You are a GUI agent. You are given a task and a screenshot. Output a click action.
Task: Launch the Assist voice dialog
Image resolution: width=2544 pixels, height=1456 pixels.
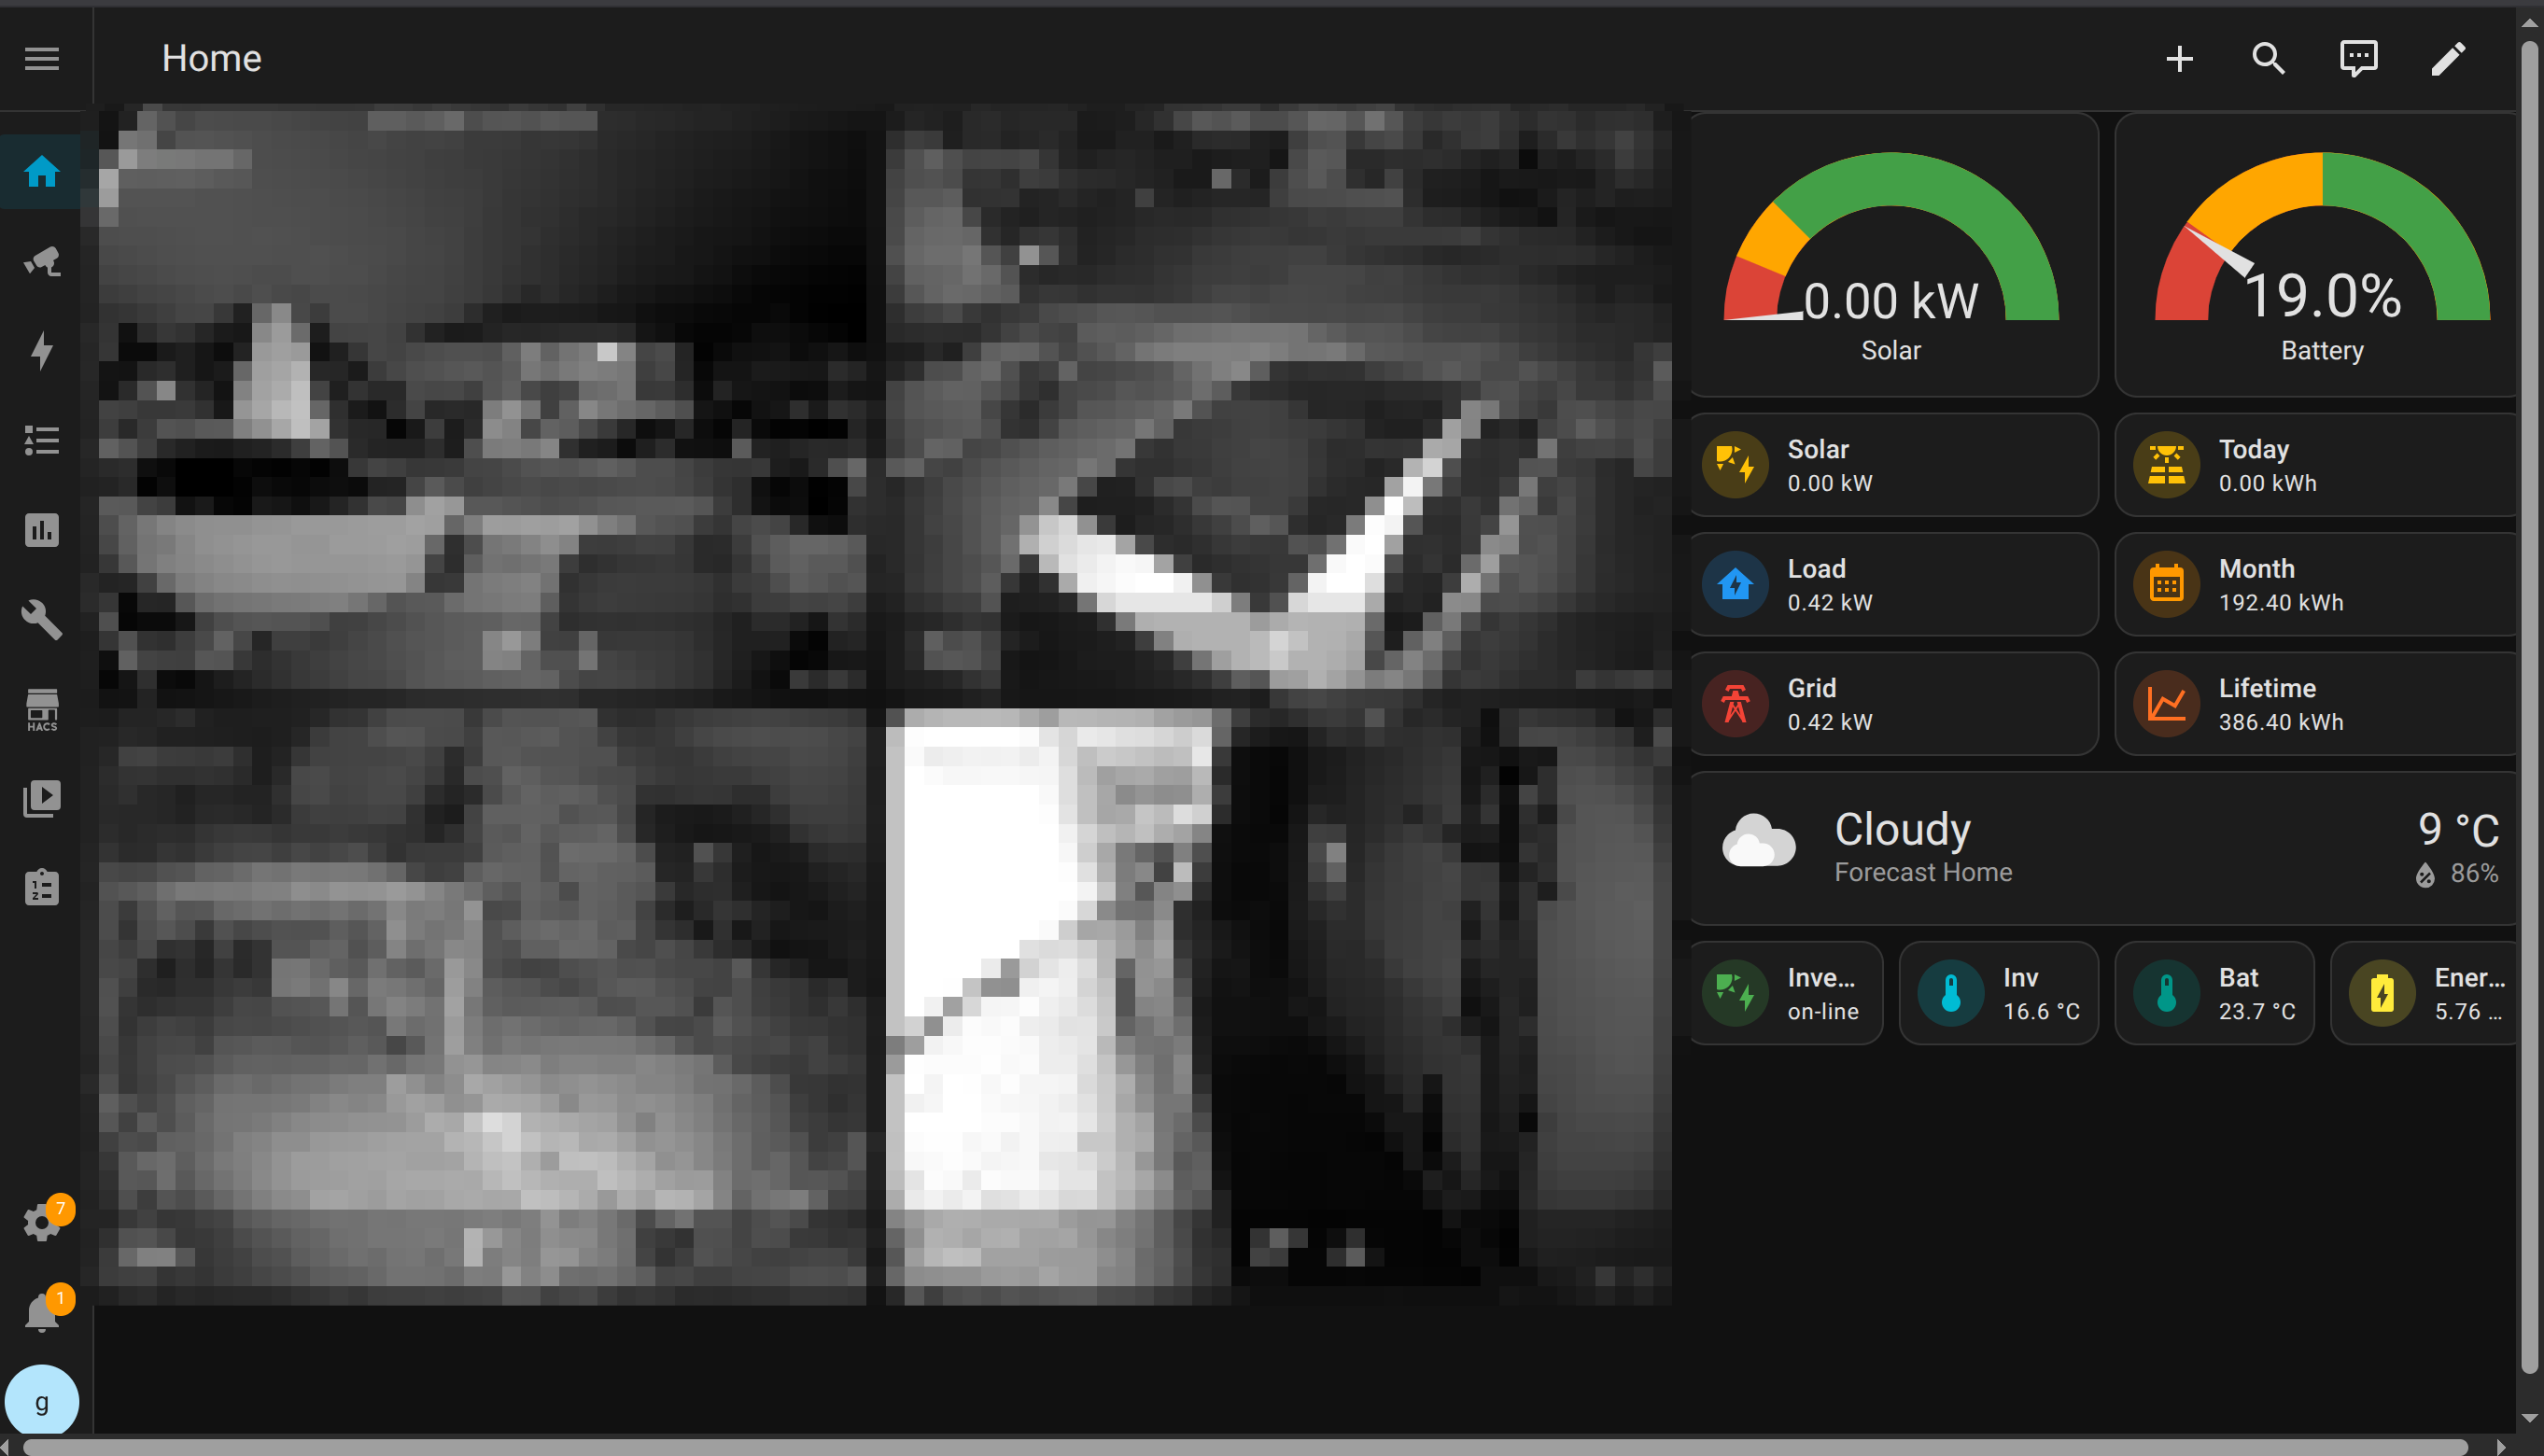[x=2357, y=58]
